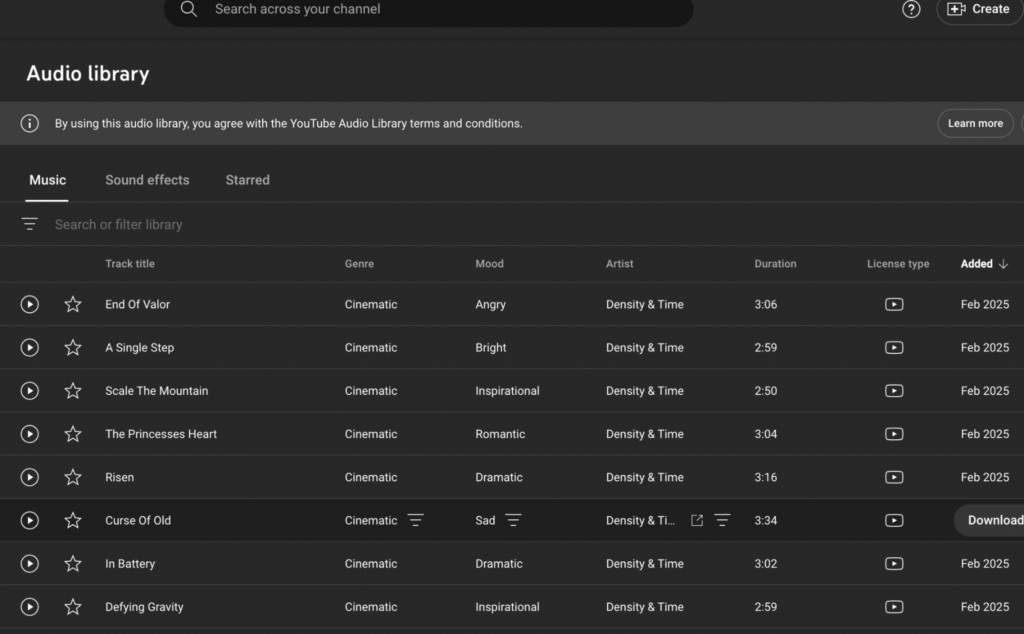The image size is (1024, 634).
Task: Star the Risen track
Action: tap(72, 477)
